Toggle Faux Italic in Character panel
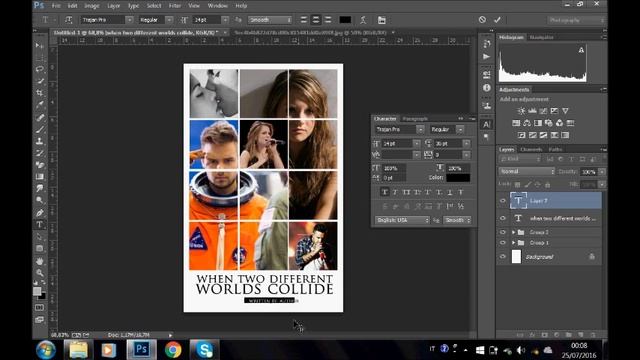 (395, 192)
